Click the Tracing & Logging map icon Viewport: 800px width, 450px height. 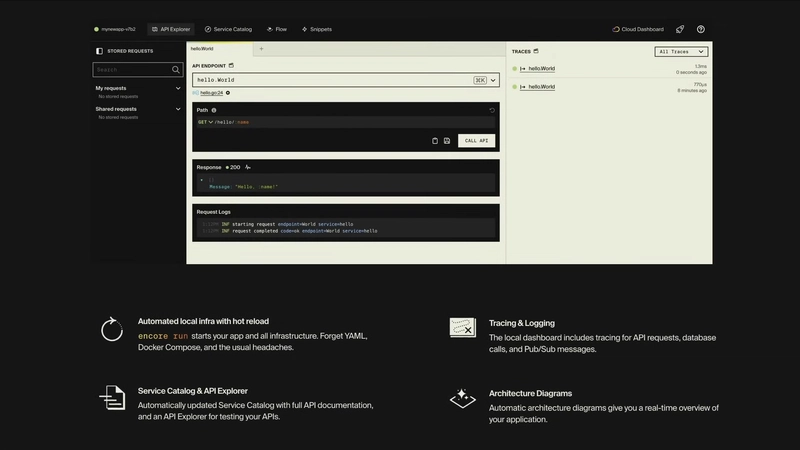point(463,328)
